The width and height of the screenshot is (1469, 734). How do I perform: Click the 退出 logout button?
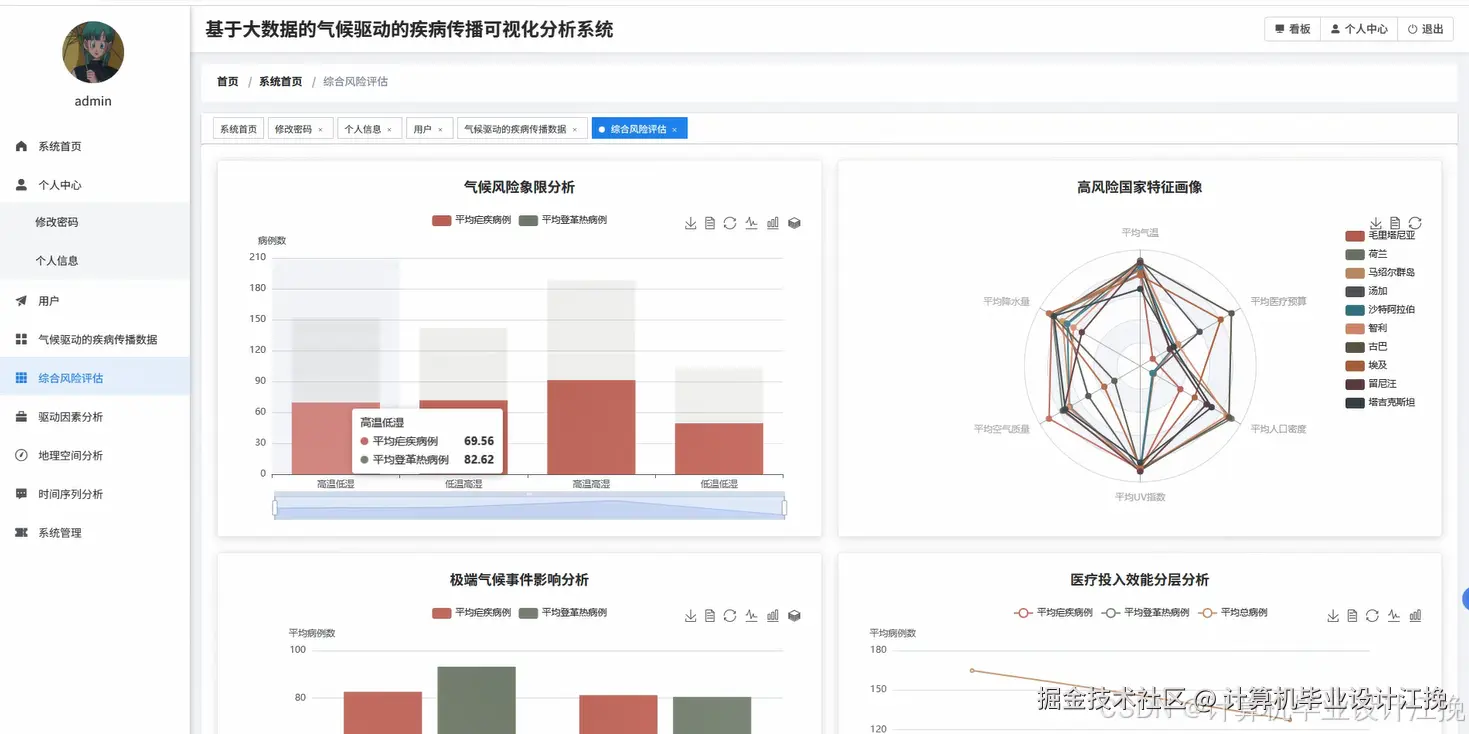[x=1425, y=29]
